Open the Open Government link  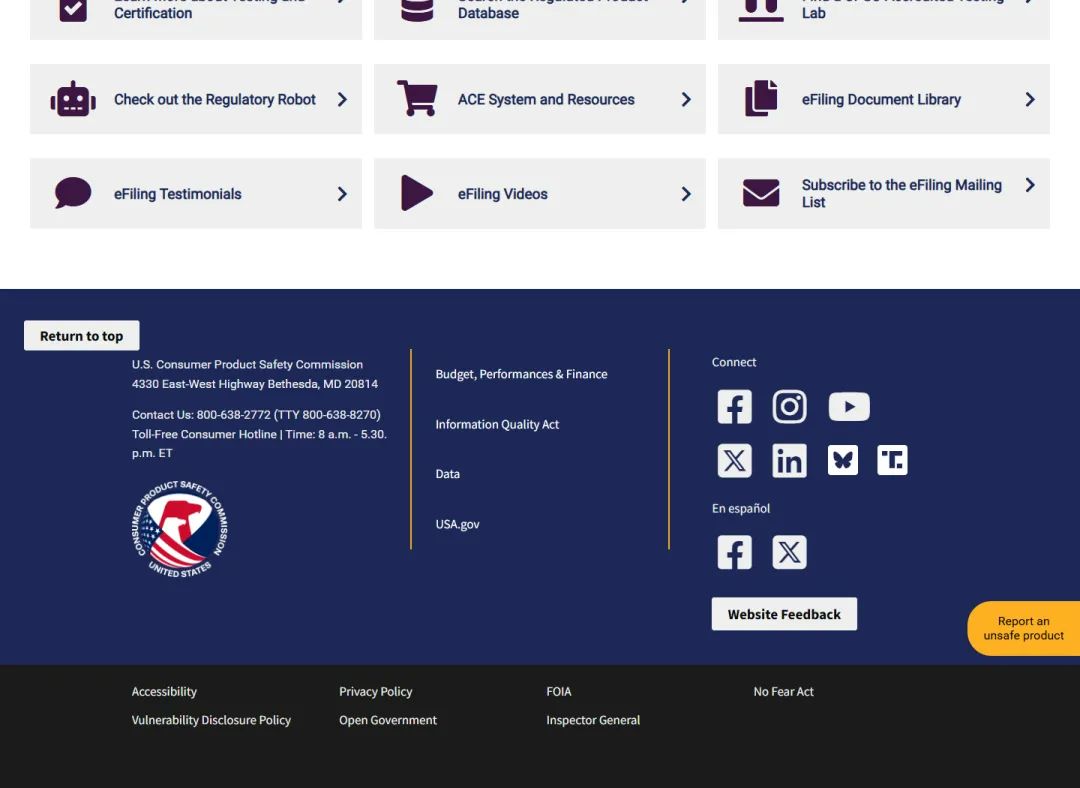388,720
